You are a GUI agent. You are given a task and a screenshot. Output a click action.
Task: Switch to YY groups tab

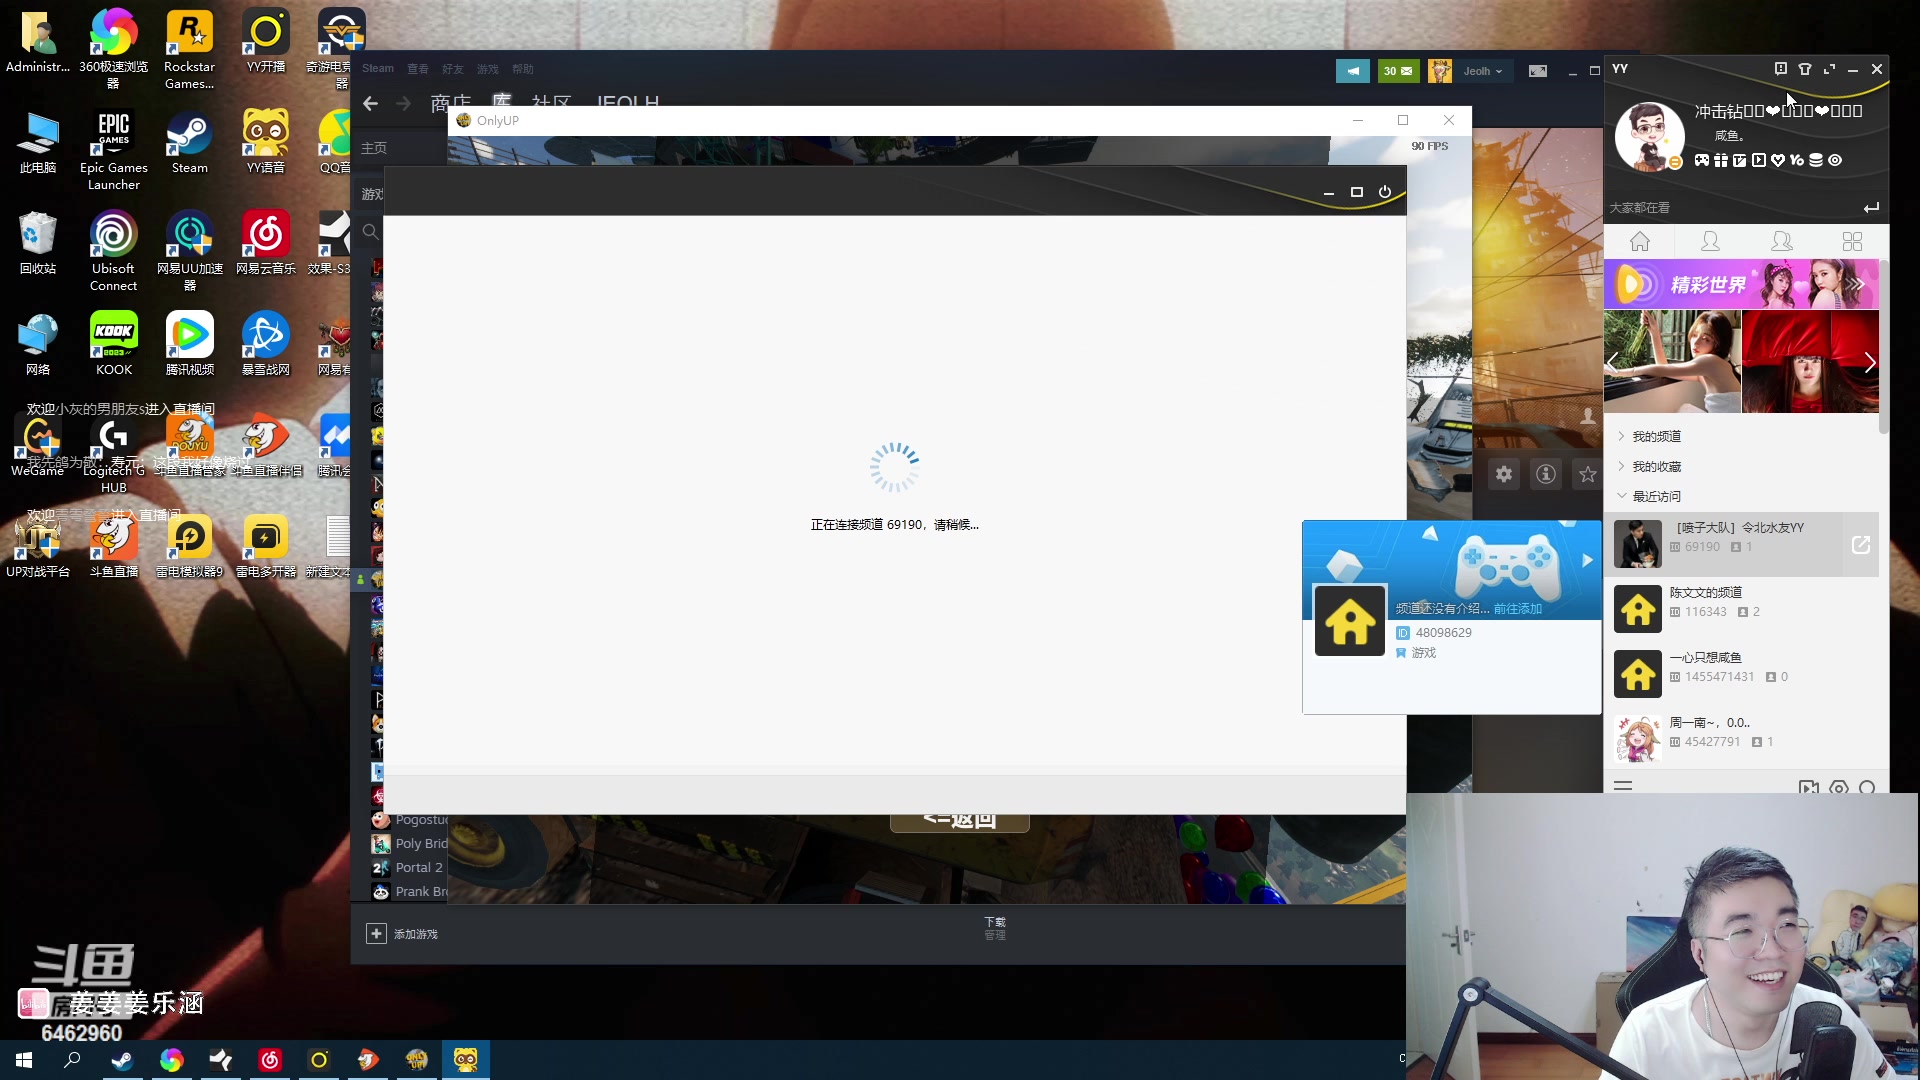pos(1782,241)
